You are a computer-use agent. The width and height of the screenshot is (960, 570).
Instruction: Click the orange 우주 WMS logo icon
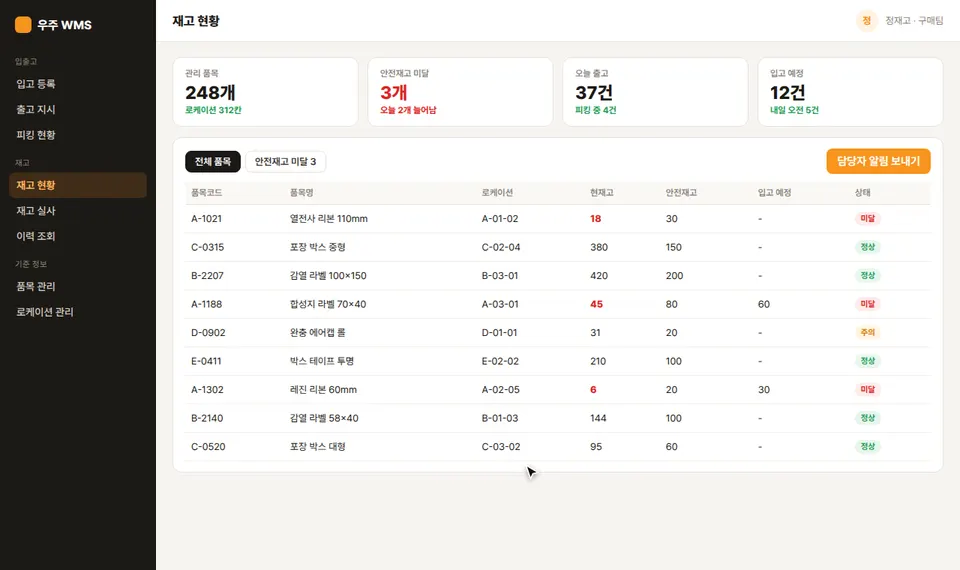click(23, 24)
